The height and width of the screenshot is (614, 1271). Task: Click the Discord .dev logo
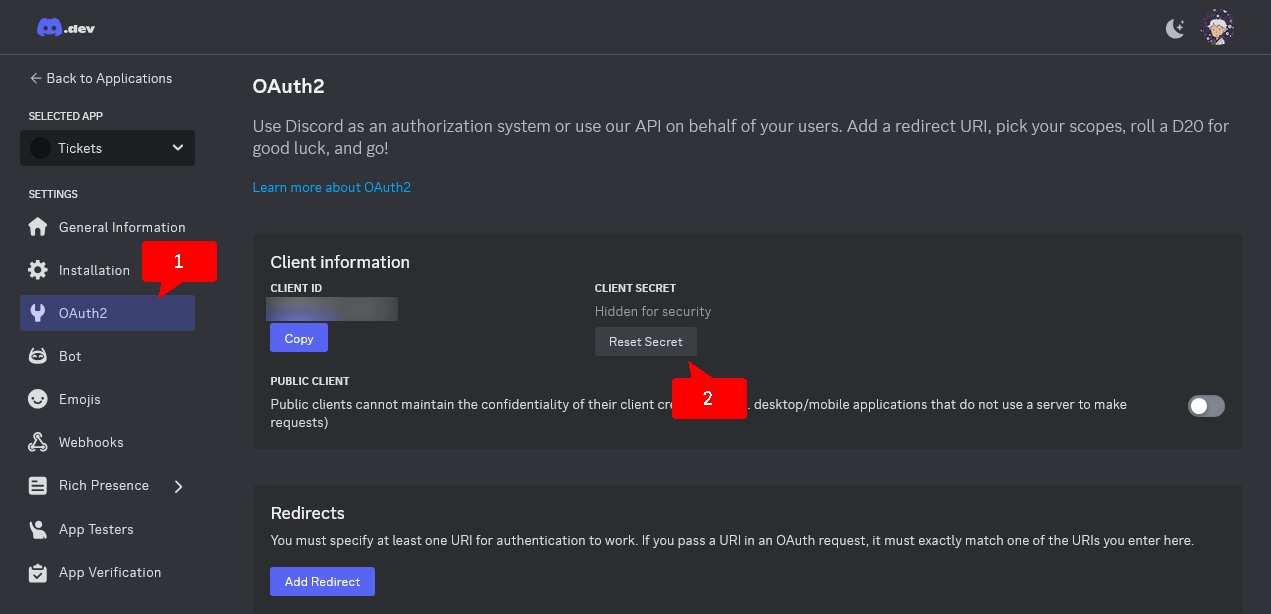pos(66,28)
